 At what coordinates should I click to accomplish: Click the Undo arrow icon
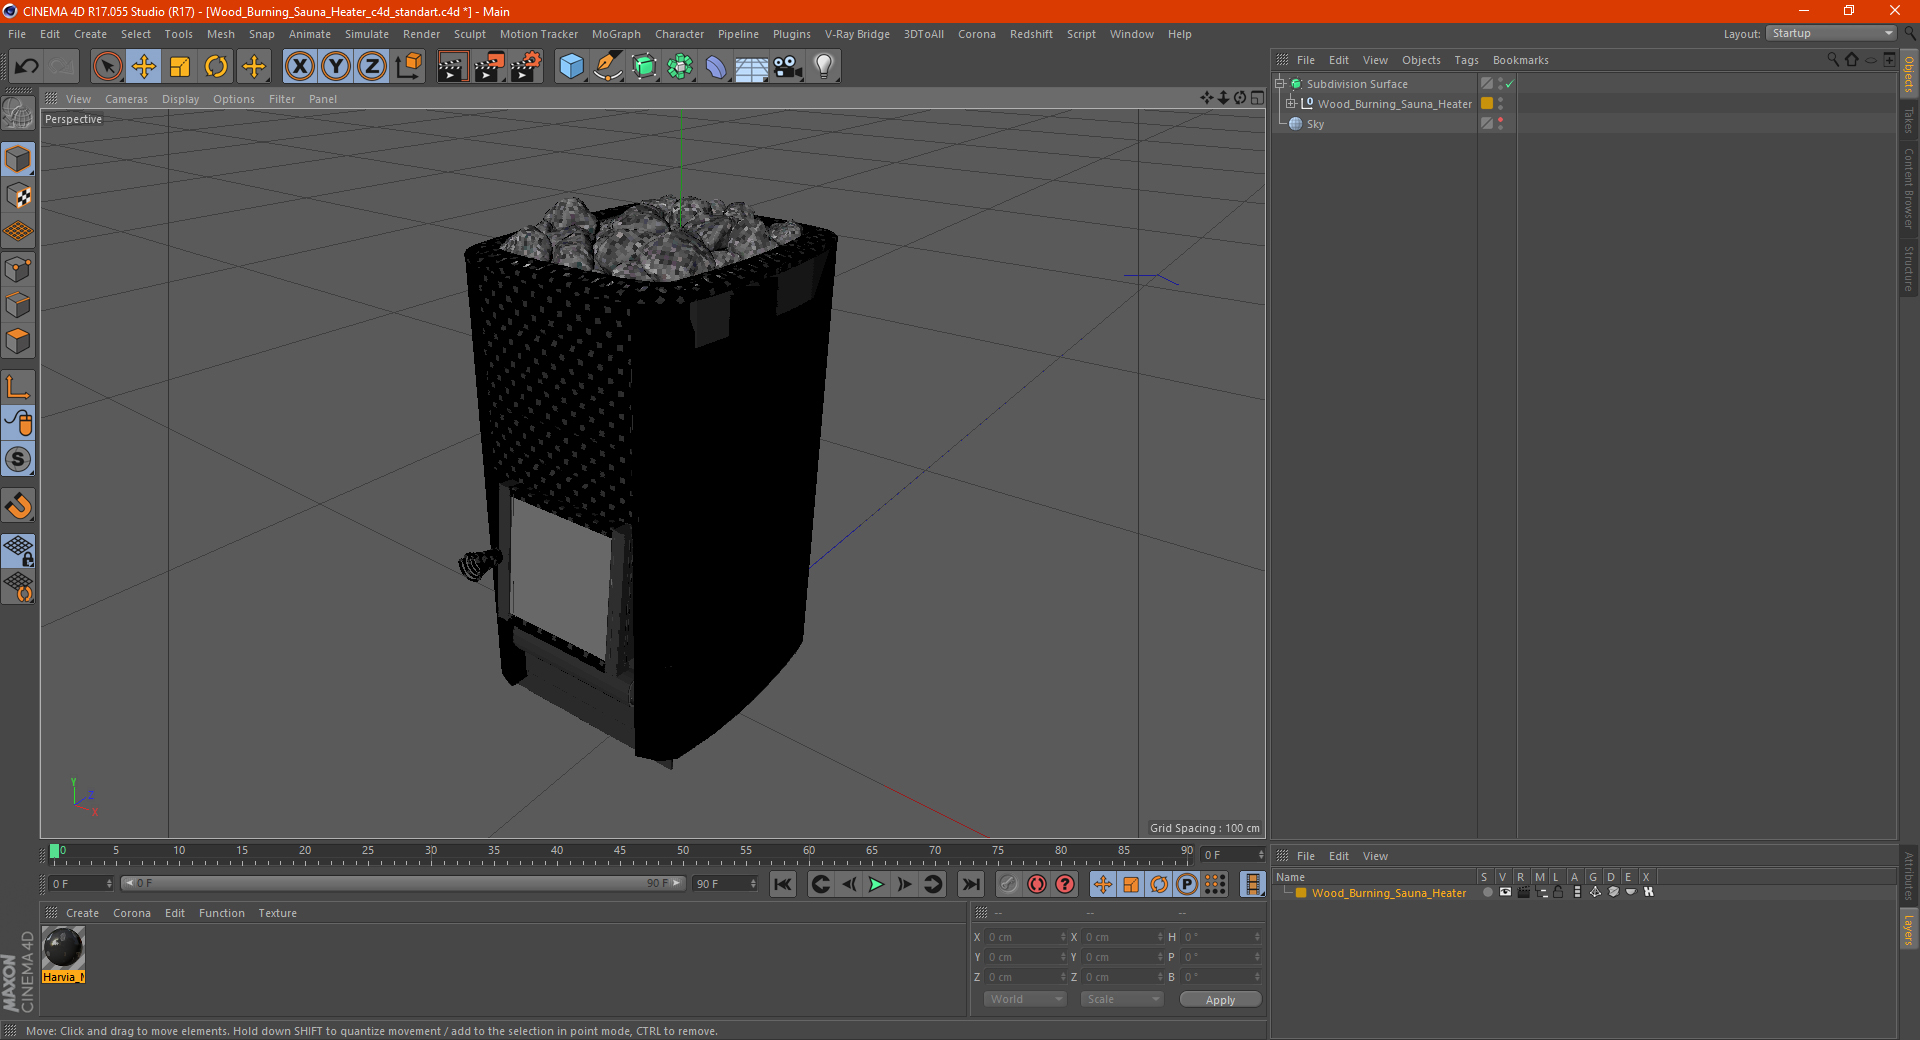coord(27,67)
